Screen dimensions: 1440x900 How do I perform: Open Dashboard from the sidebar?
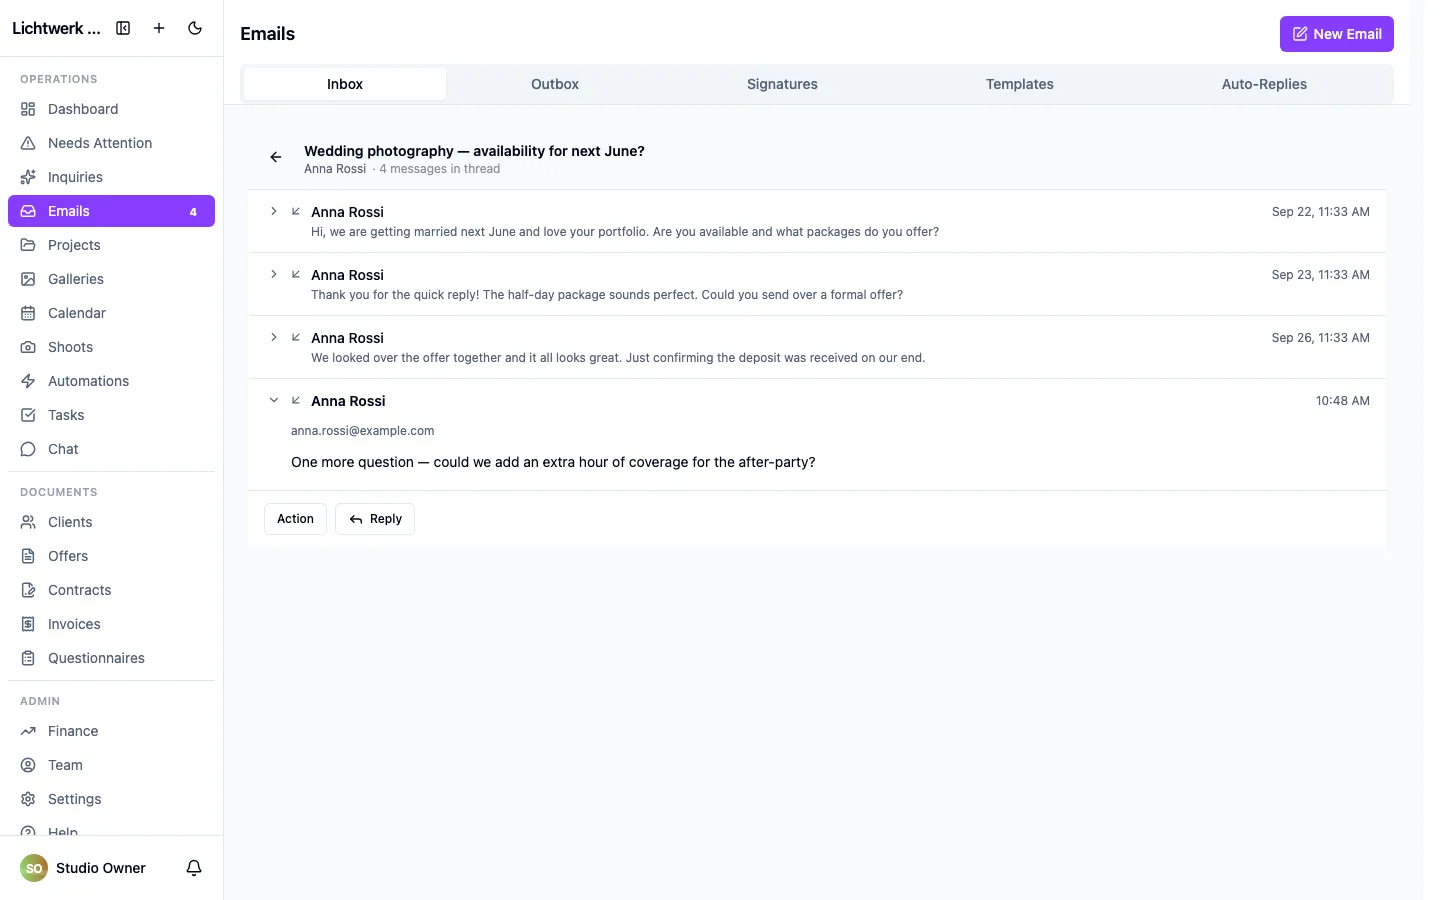click(111, 109)
